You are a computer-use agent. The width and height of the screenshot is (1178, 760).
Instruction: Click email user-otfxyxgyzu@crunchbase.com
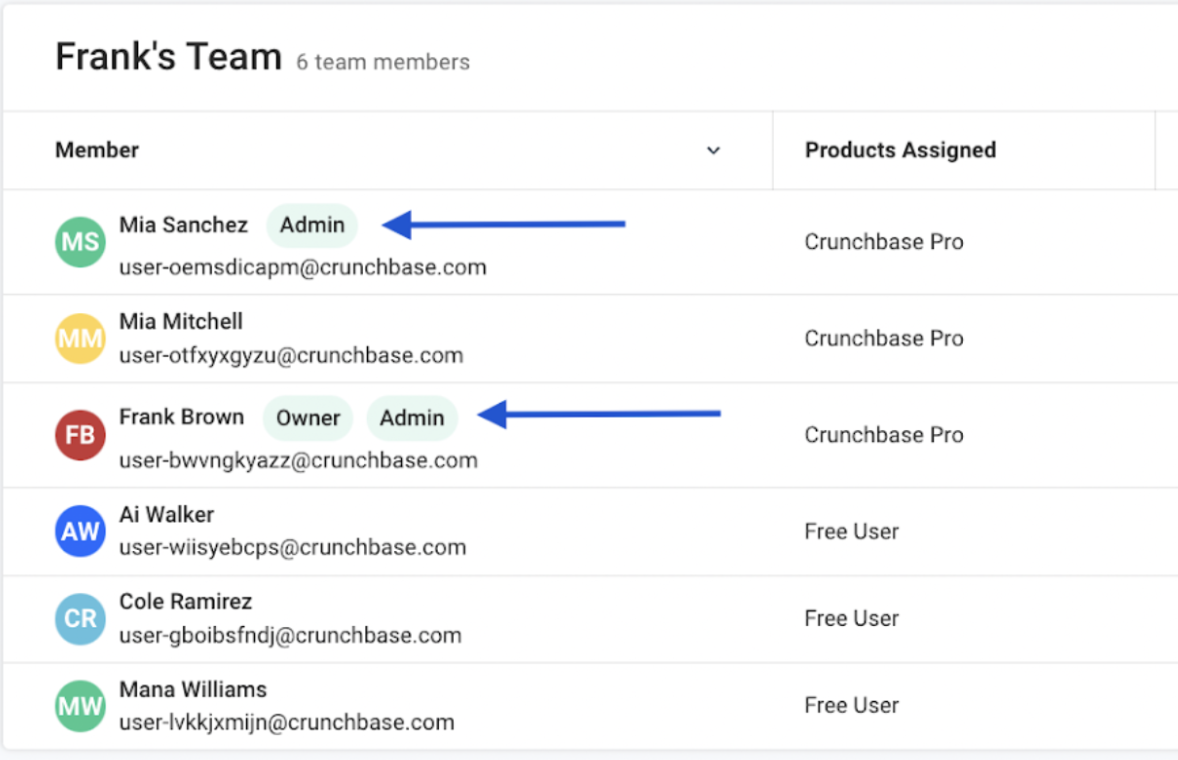click(291, 355)
